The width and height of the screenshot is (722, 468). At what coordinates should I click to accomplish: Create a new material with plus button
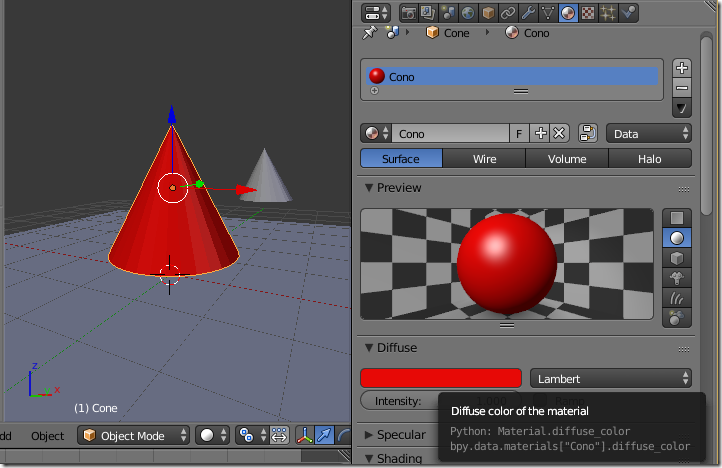[540, 134]
